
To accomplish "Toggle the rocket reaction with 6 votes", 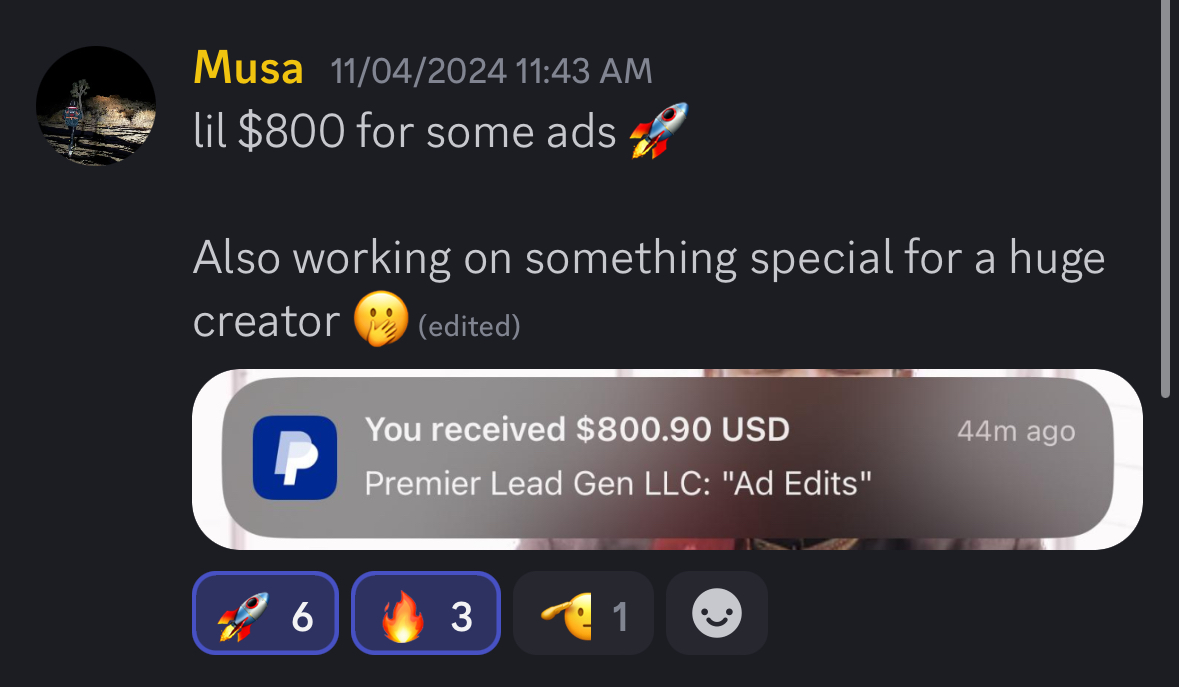I will [x=265, y=613].
